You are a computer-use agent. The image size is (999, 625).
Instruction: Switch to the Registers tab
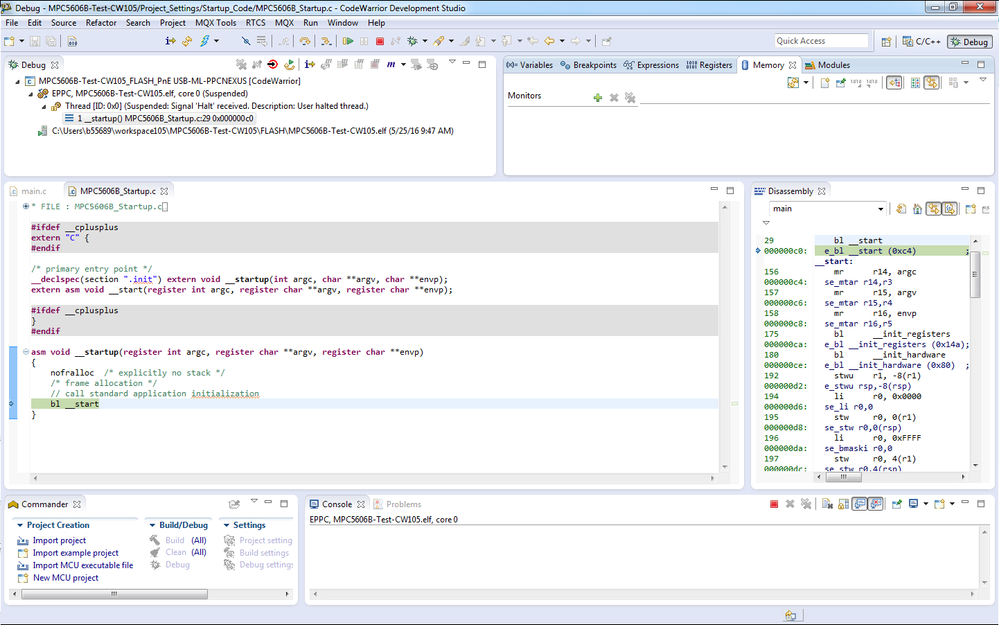pyautogui.click(x=709, y=65)
